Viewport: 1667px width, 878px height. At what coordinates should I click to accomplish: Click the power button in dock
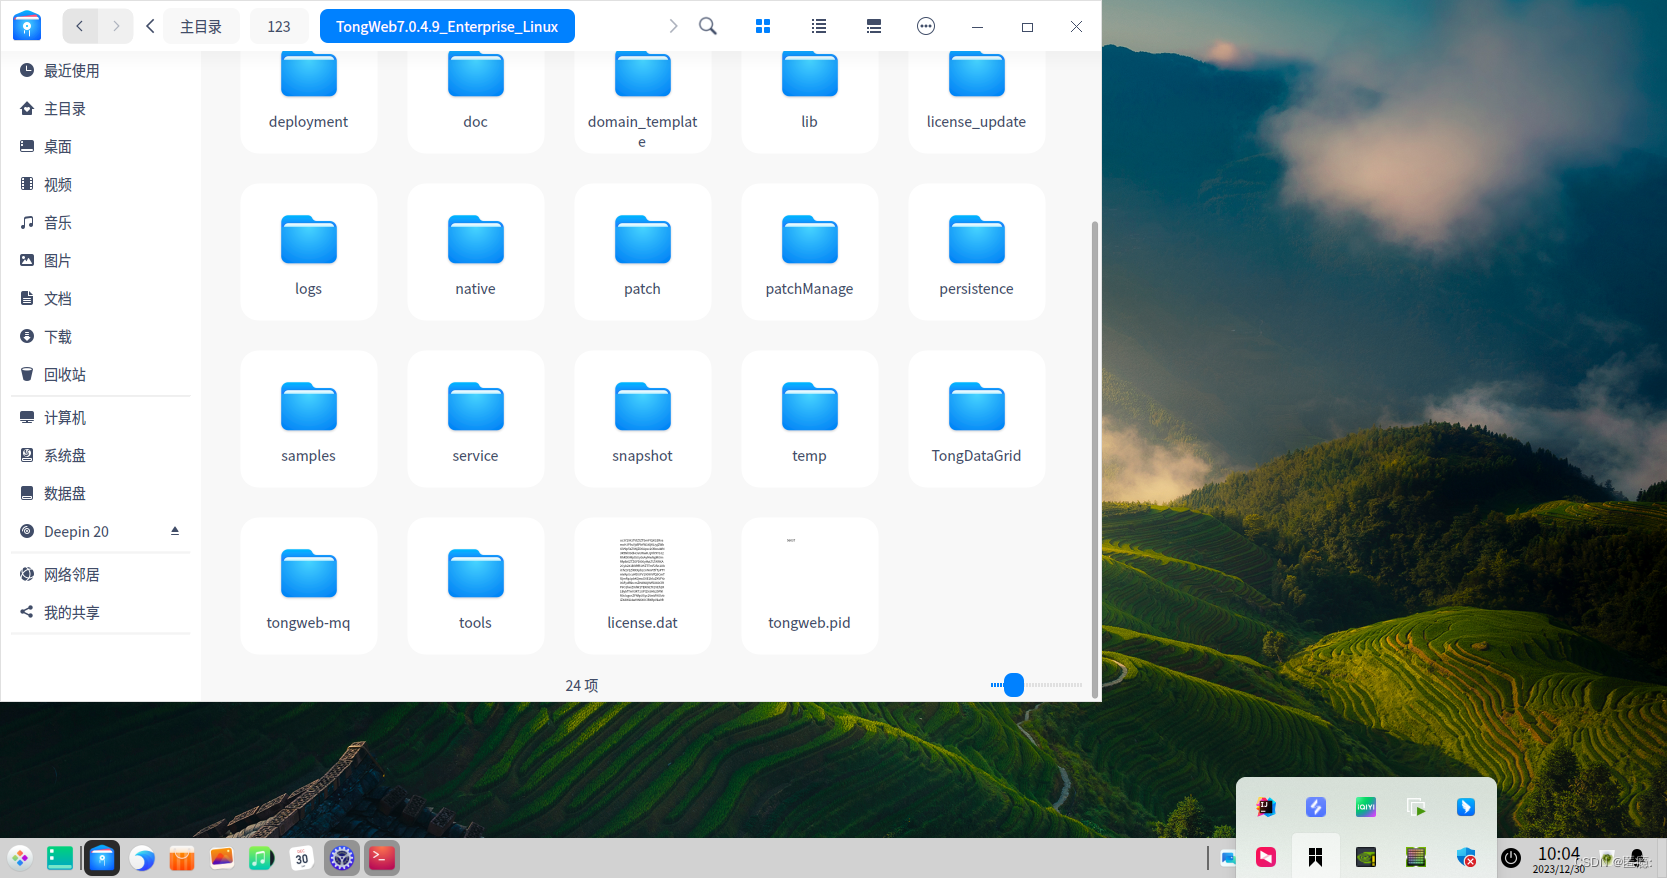(1511, 857)
